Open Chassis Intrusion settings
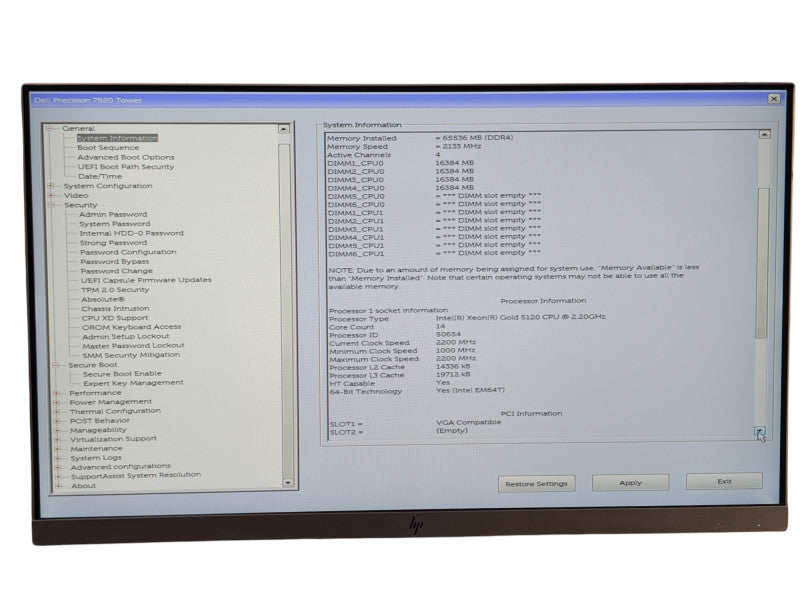This screenshot has width=800, height=602. (x=115, y=309)
